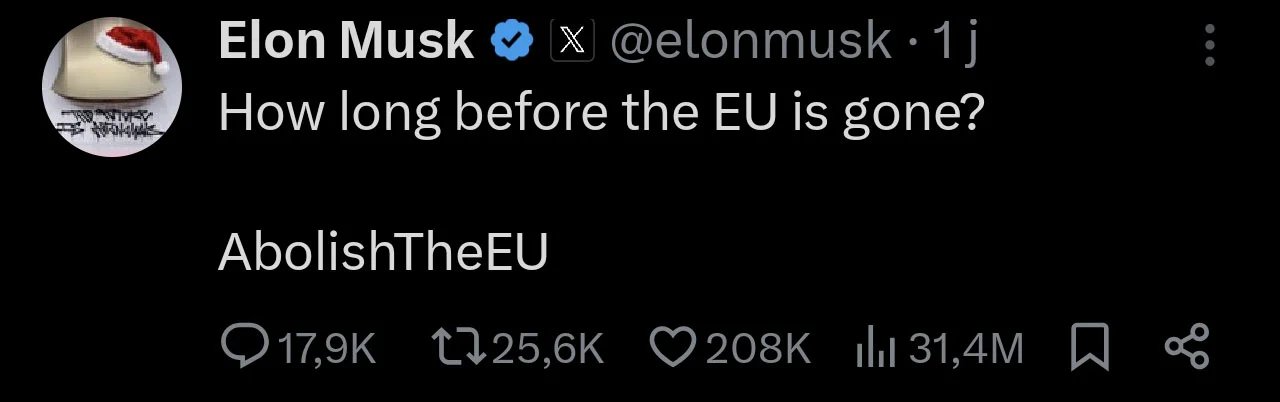Open view analytics bar chart icon
Viewport: 1280px width, 402px height.
pos(873,347)
